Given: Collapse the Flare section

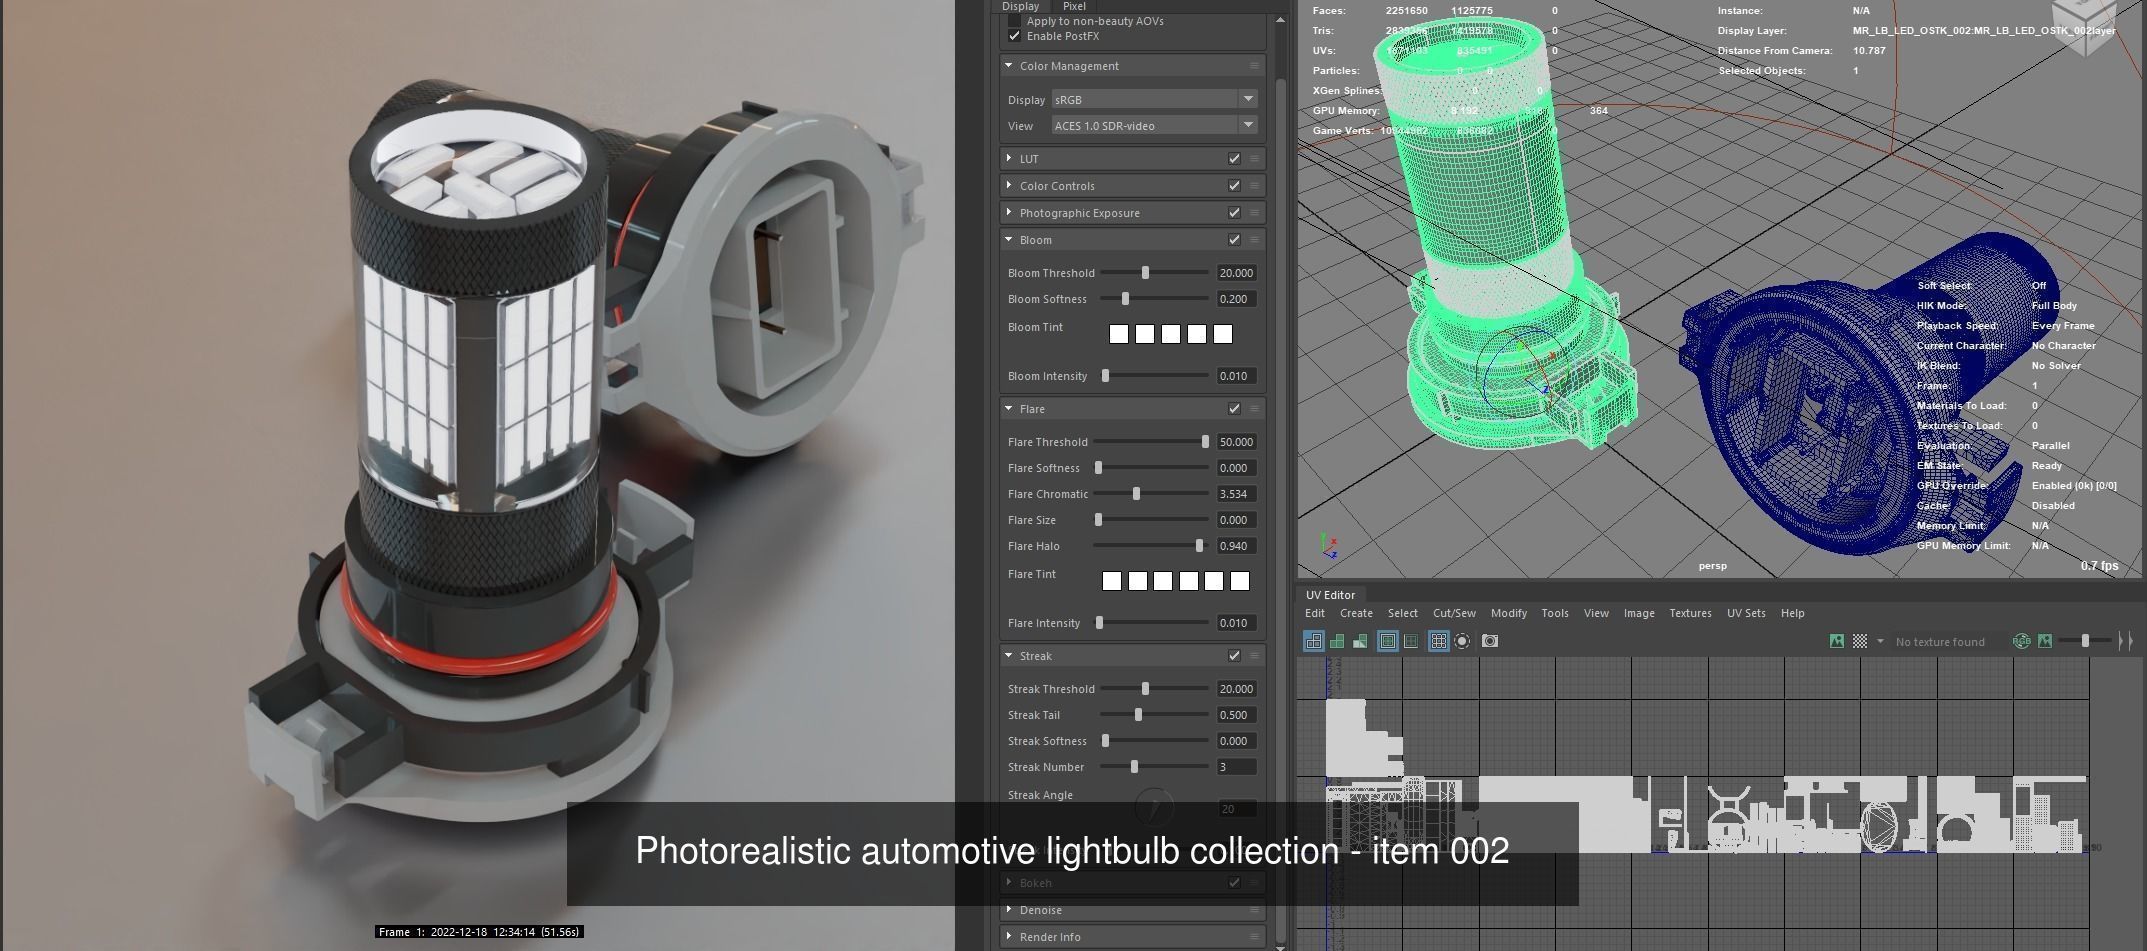Looking at the screenshot, I should (x=1008, y=409).
